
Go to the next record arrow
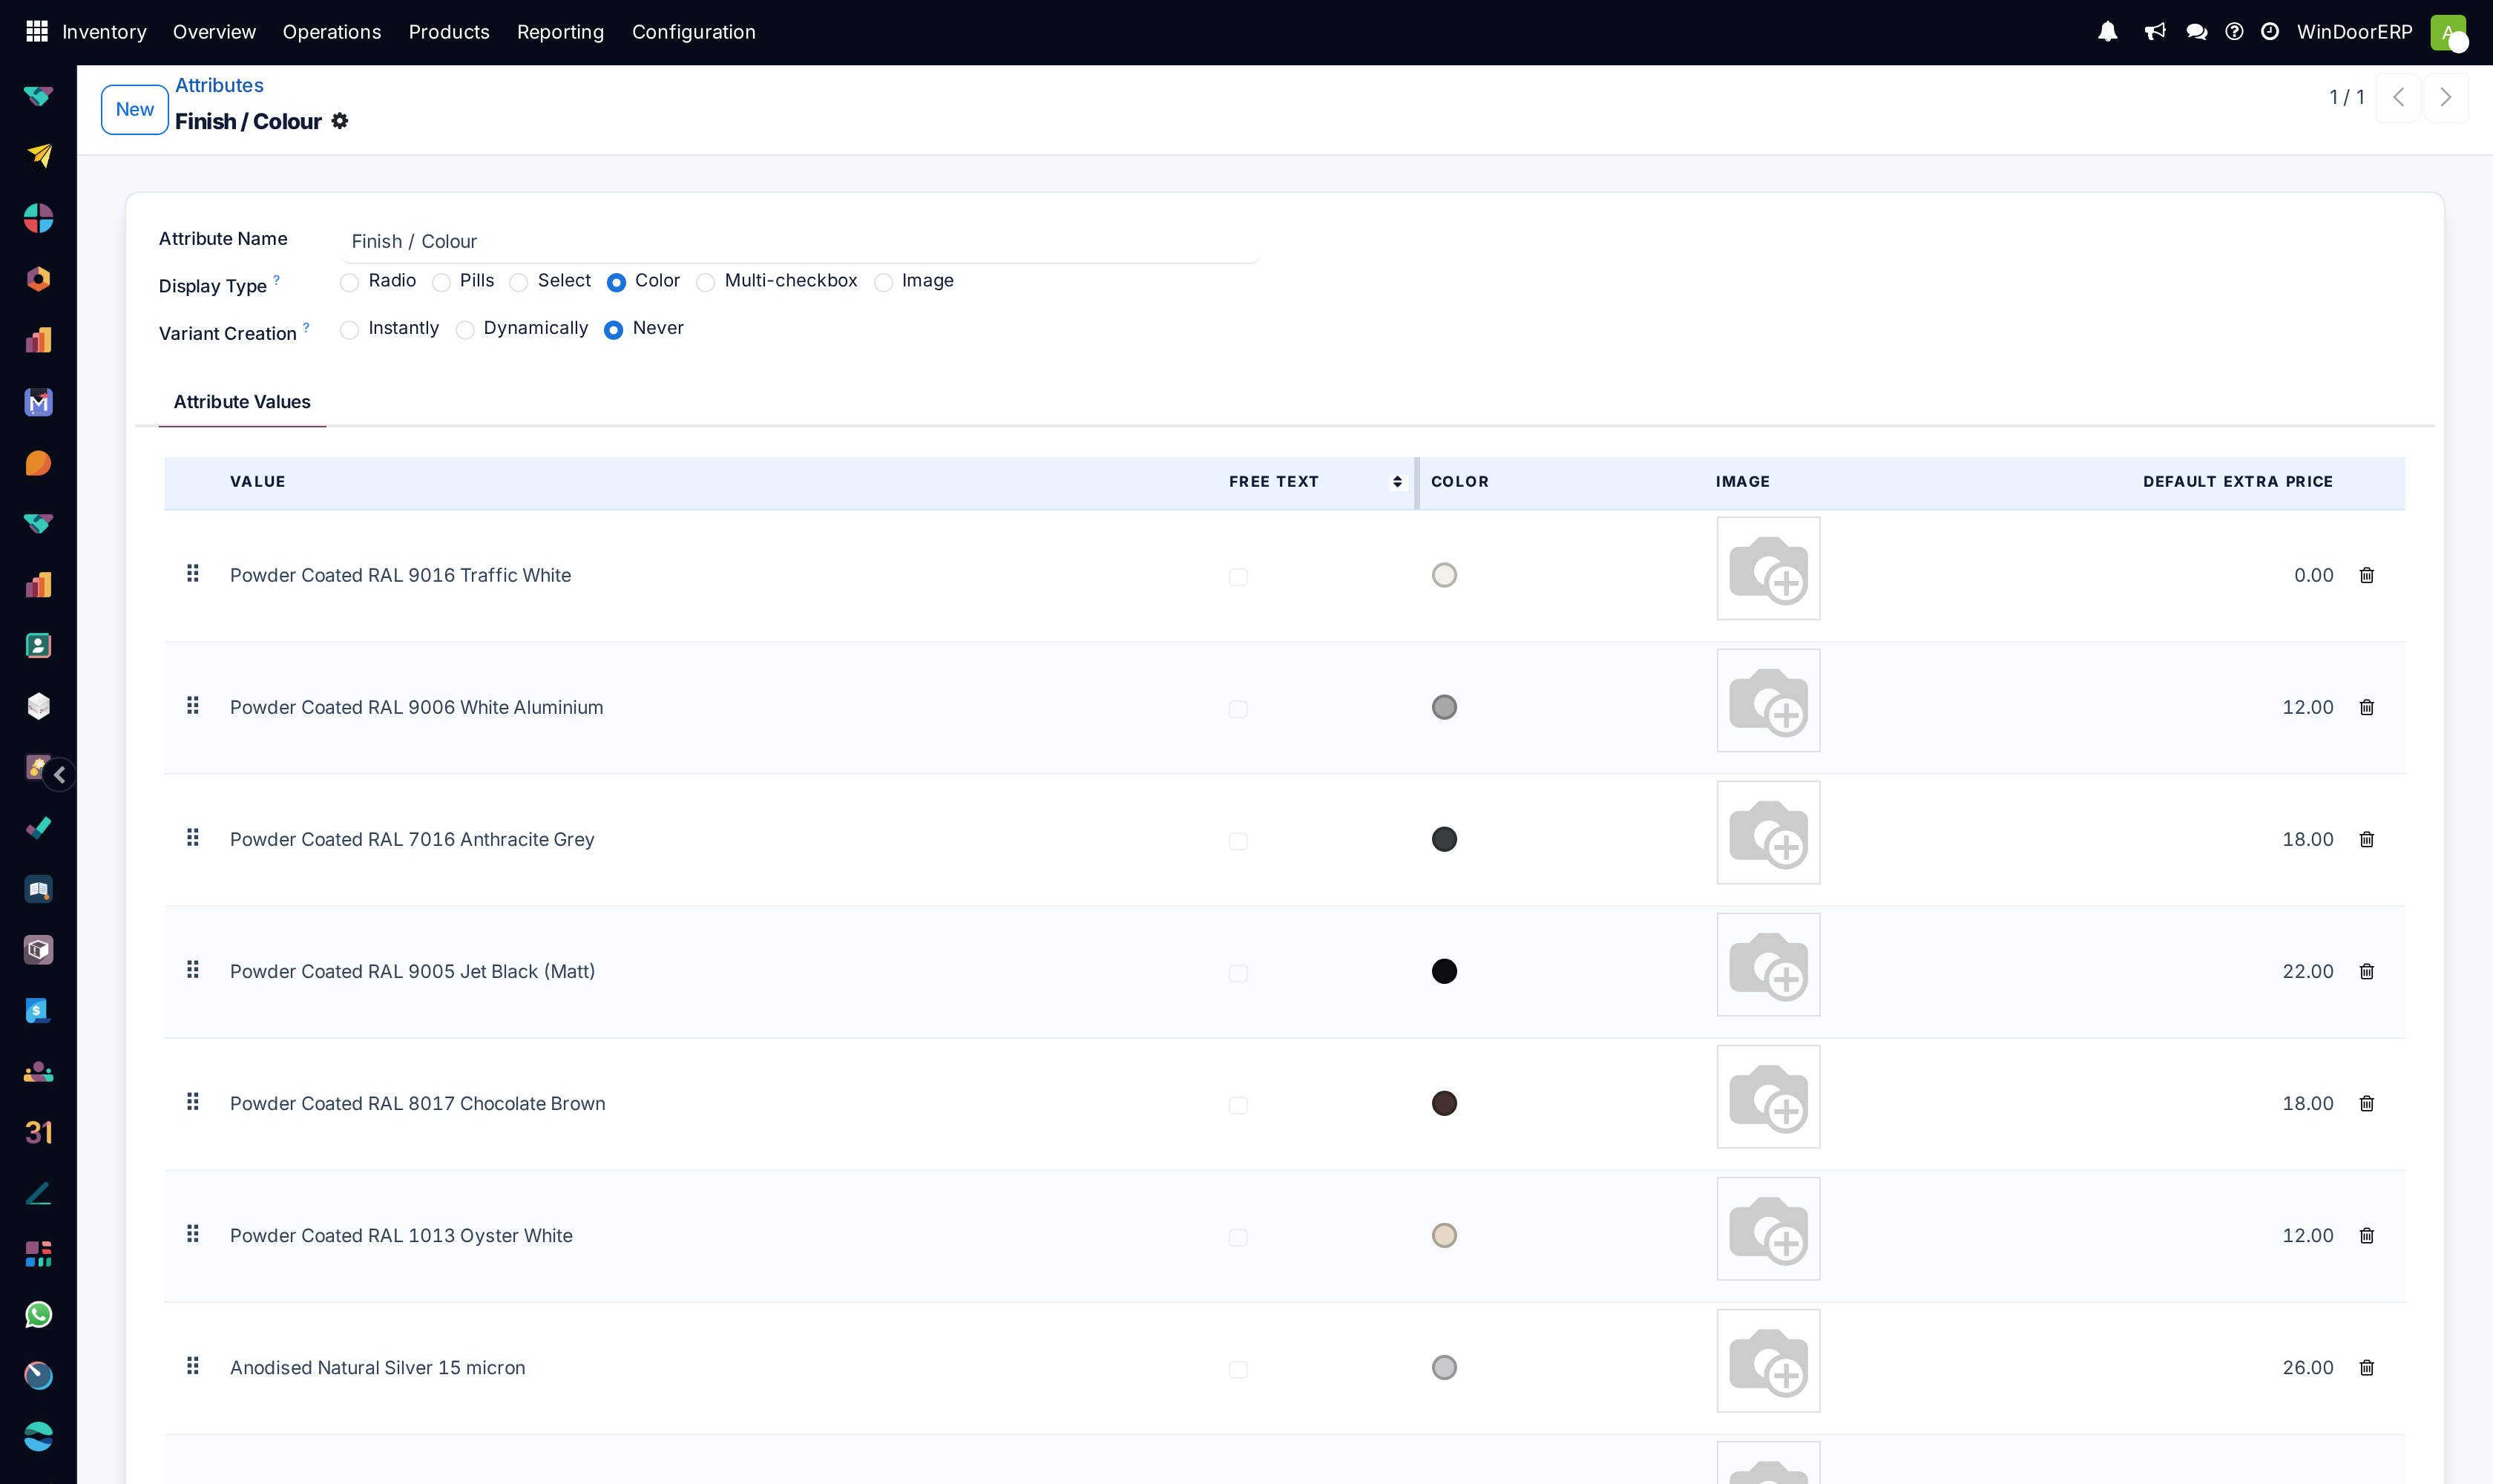(x=2446, y=97)
